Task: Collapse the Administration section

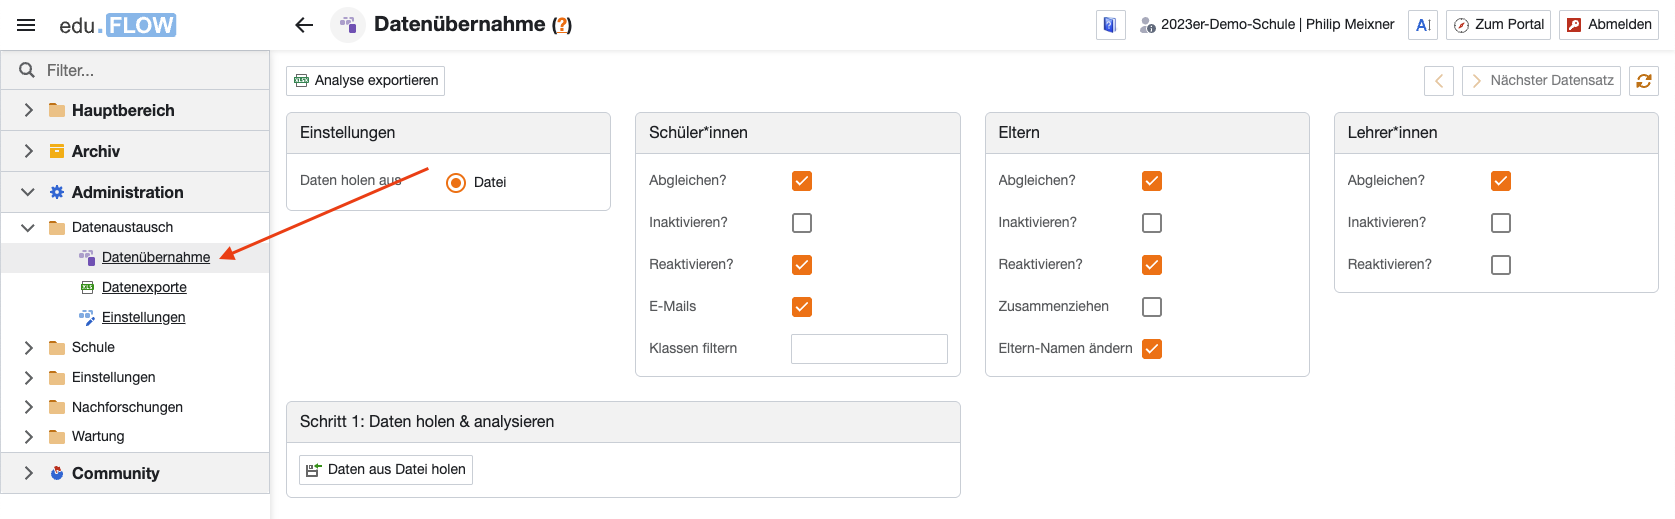Action: 28,192
